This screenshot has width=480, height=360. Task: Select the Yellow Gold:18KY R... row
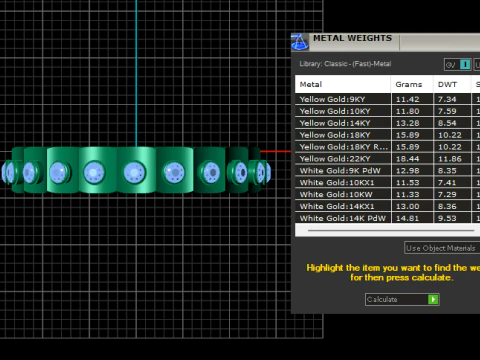(387, 147)
